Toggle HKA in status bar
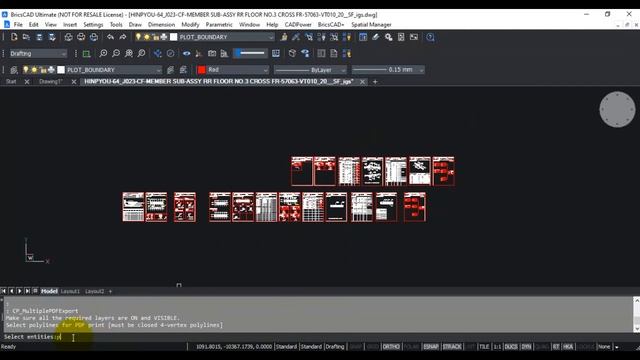This screenshot has height=360, width=640. [568, 347]
